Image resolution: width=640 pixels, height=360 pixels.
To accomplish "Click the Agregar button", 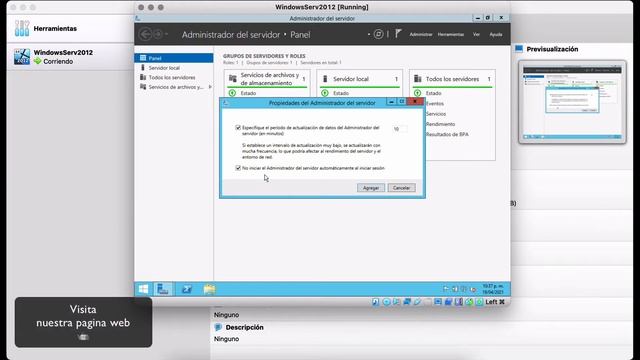I will [371, 188].
